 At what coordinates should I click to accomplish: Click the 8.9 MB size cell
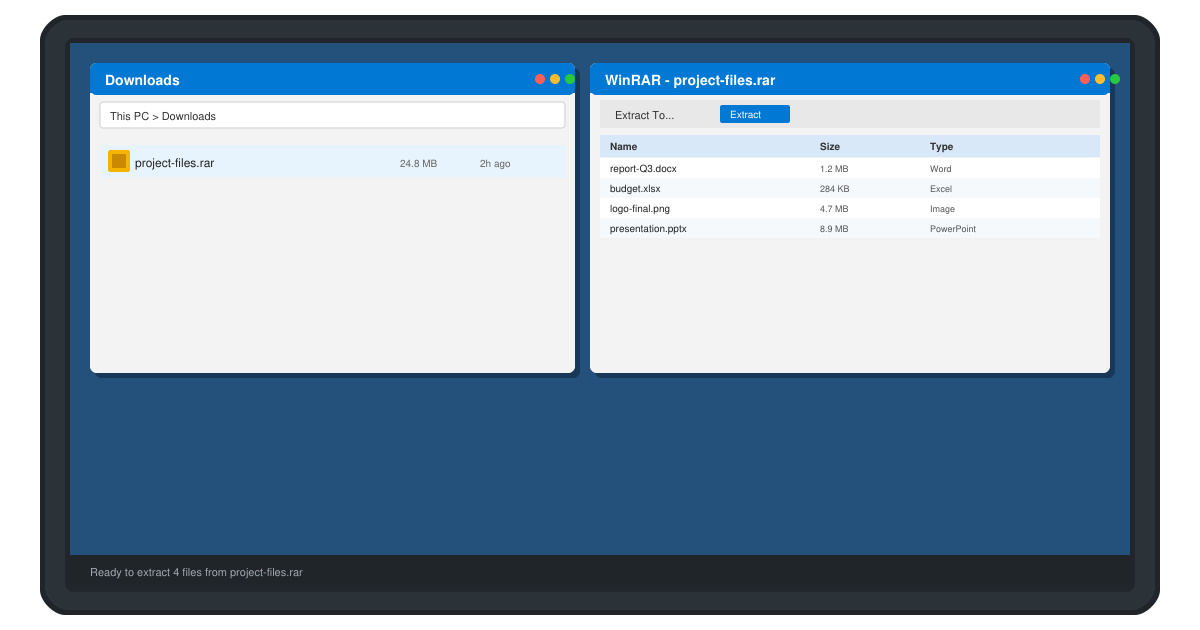(x=834, y=229)
